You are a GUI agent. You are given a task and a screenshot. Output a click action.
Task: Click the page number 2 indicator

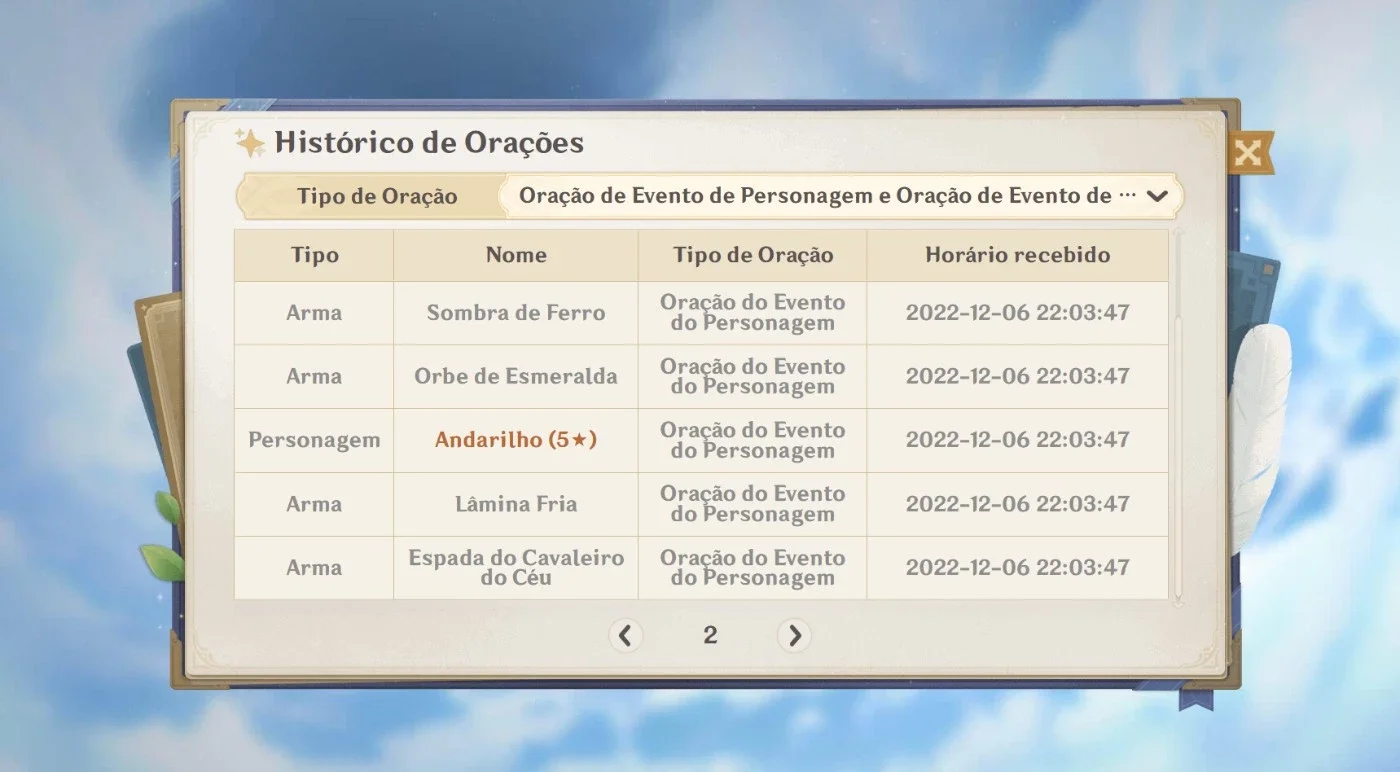pyautogui.click(x=710, y=635)
